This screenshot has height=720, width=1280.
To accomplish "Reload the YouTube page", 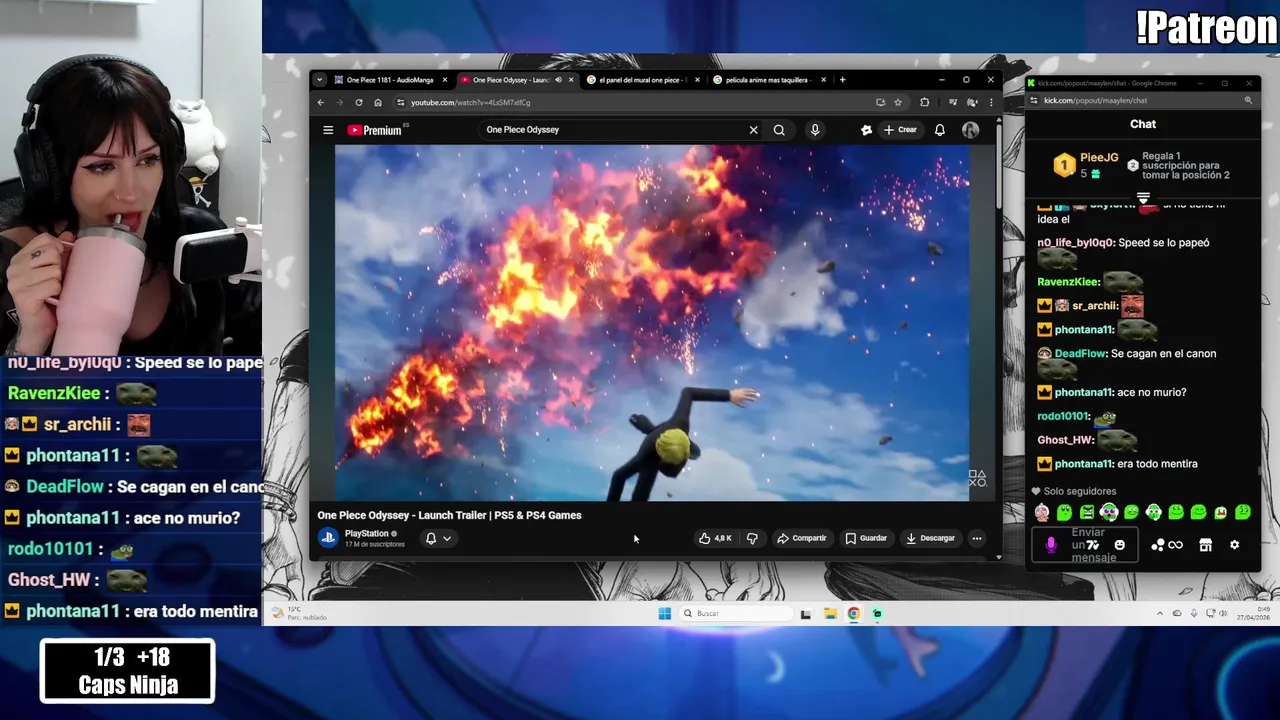I will point(359,102).
